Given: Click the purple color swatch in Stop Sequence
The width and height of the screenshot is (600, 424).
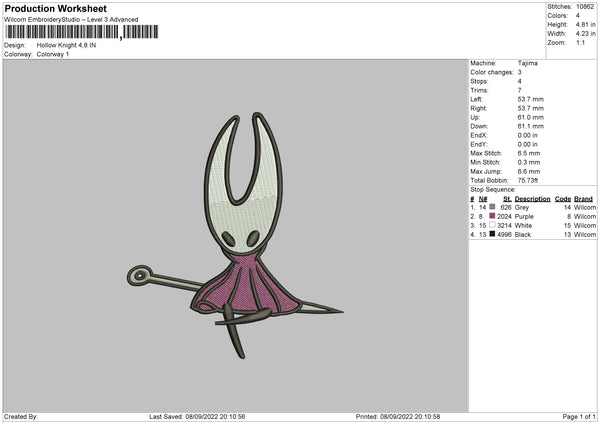Looking at the screenshot, I should (492, 216).
